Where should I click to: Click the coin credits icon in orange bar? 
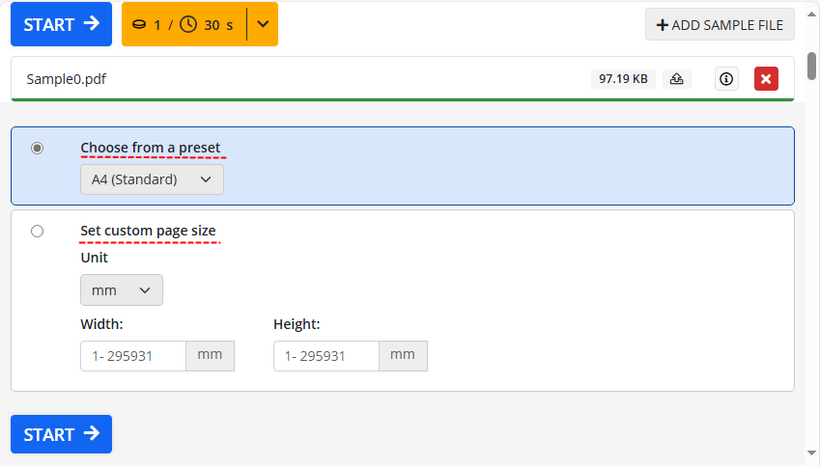(139, 24)
